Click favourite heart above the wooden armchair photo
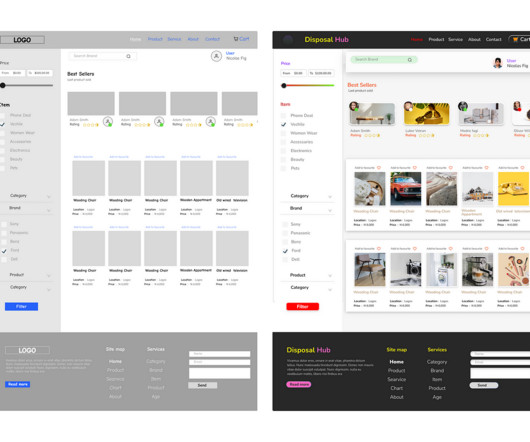The width and height of the screenshot is (530, 442). point(379,248)
